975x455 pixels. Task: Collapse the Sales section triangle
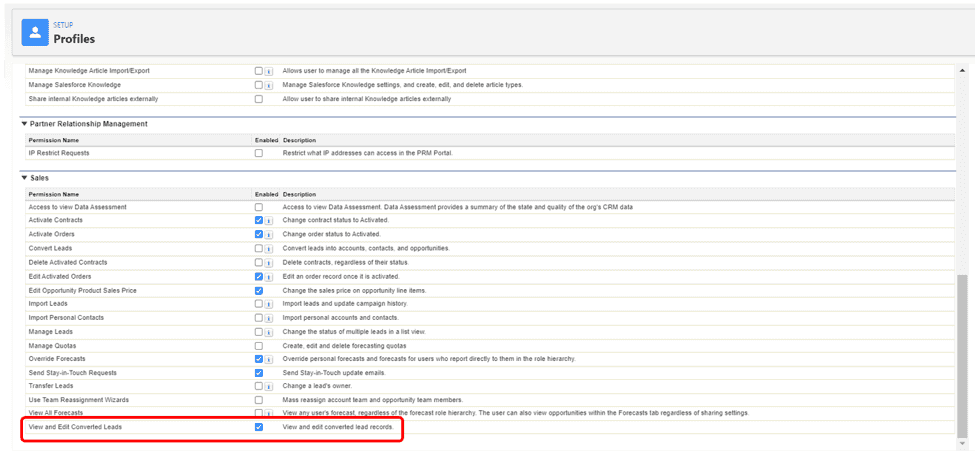click(24, 178)
